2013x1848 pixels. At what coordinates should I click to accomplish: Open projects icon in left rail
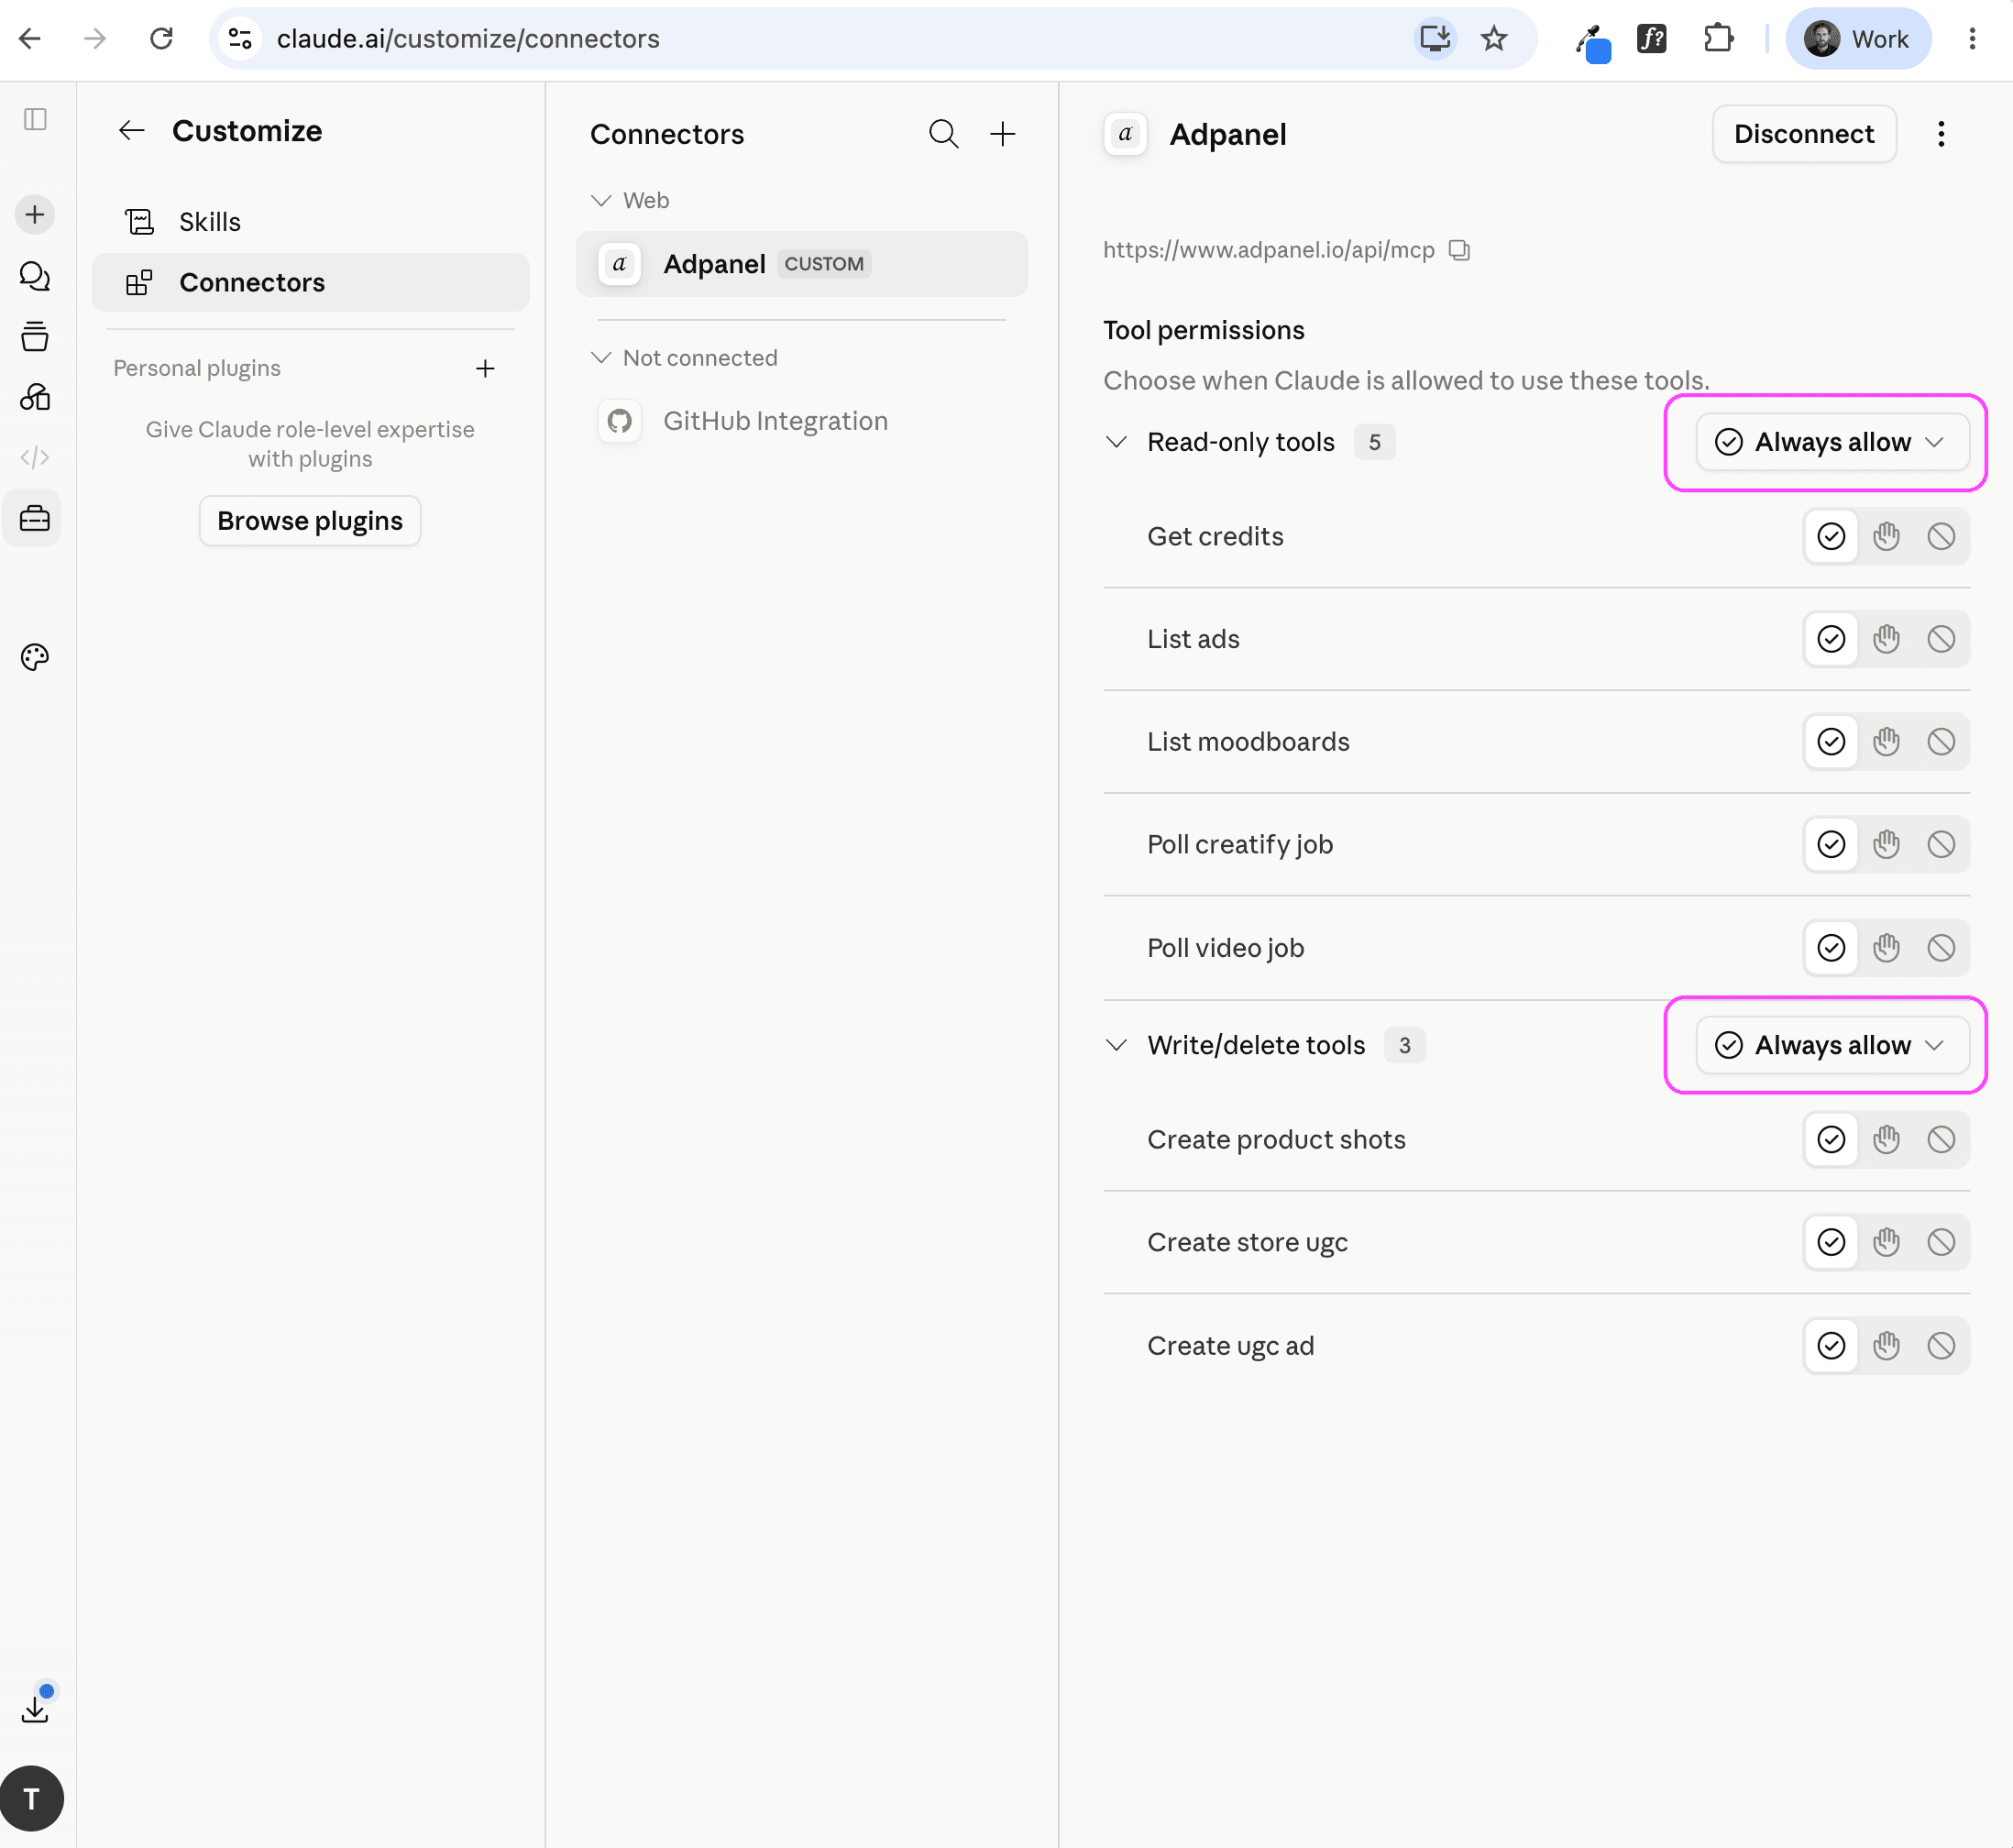[x=35, y=337]
